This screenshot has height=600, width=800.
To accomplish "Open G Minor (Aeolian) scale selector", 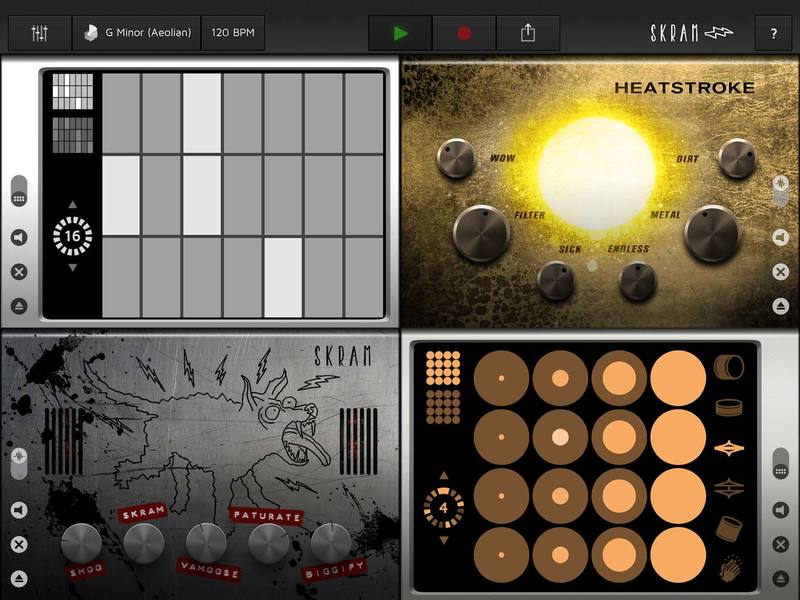I will [x=137, y=33].
